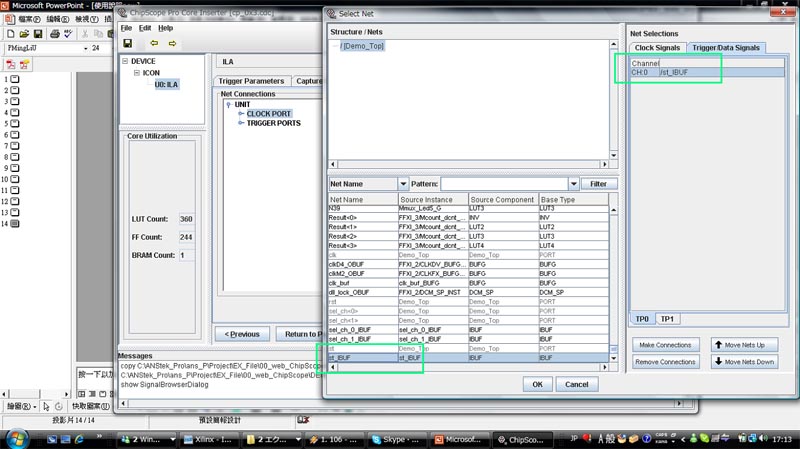Open ChipScope File menu
The image size is (800, 449).
(126, 28)
